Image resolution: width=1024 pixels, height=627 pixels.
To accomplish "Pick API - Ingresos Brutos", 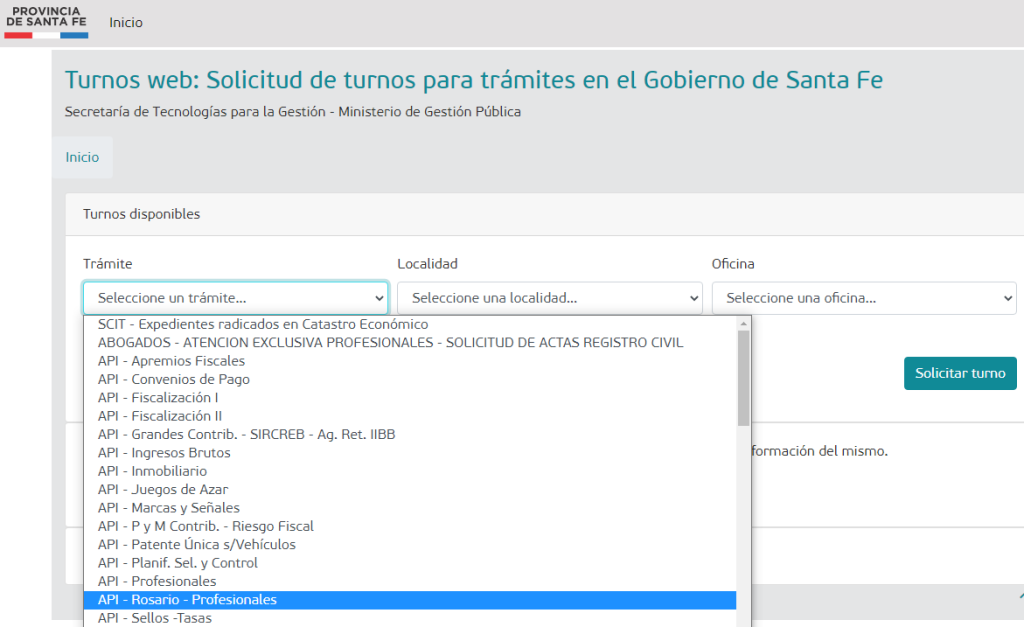I will [164, 453].
